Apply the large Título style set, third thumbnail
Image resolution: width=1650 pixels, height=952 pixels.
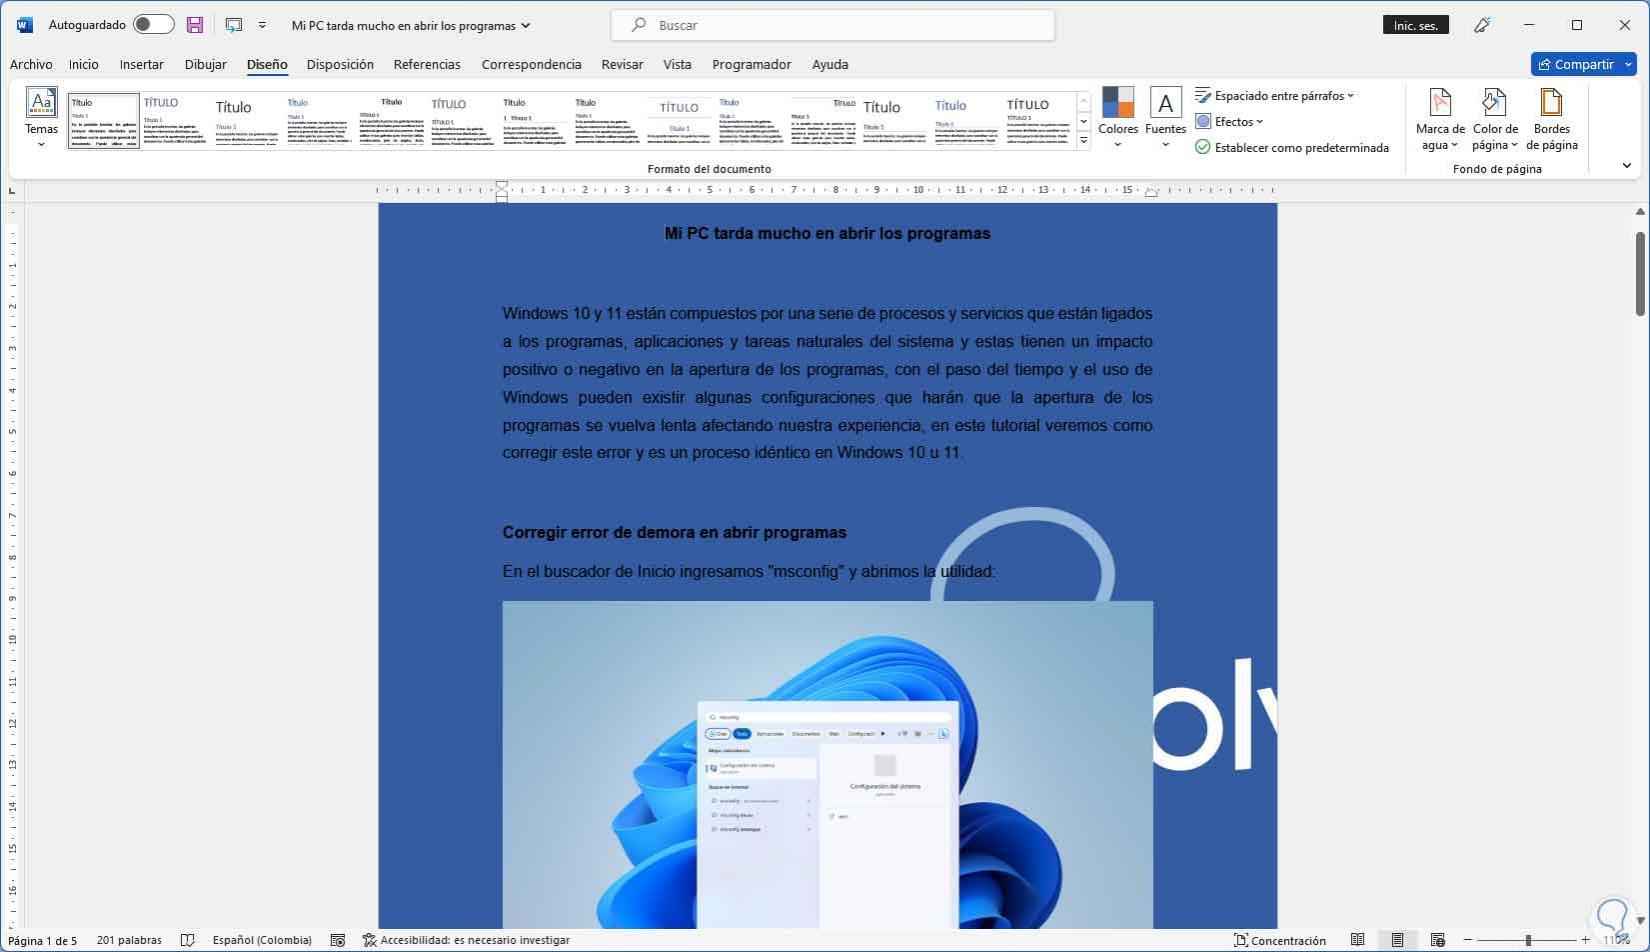click(246, 121)
